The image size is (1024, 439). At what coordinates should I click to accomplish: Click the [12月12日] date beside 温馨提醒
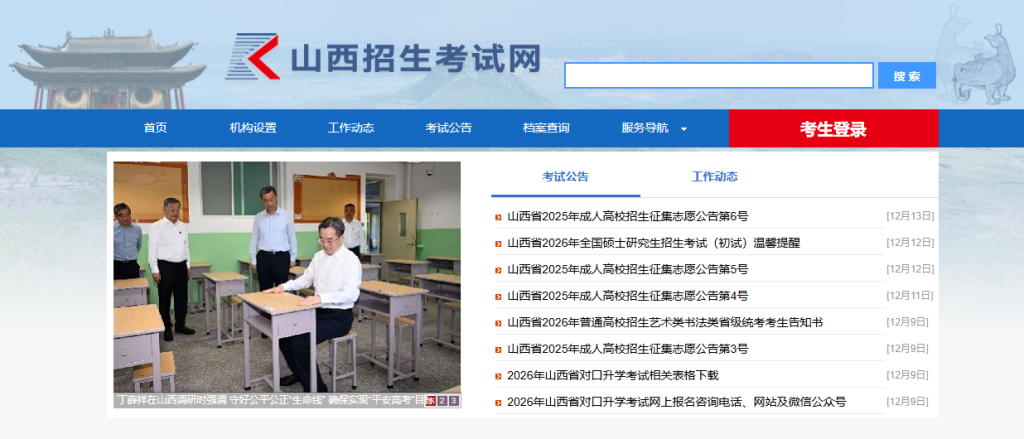910,242
